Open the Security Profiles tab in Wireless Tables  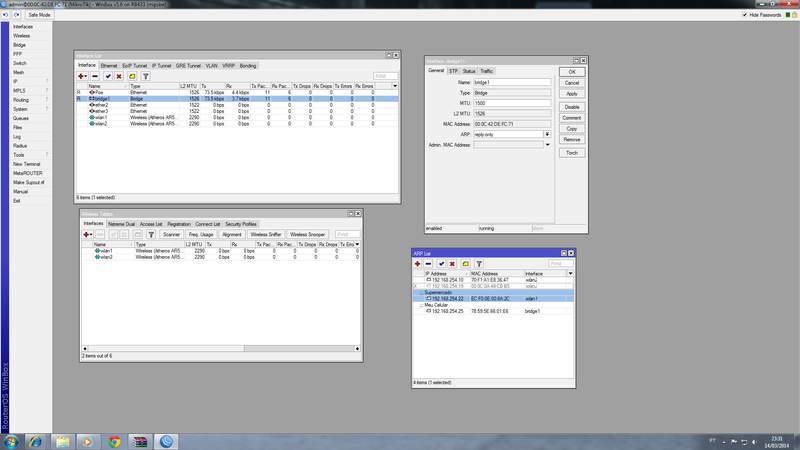tap(241, 224)
